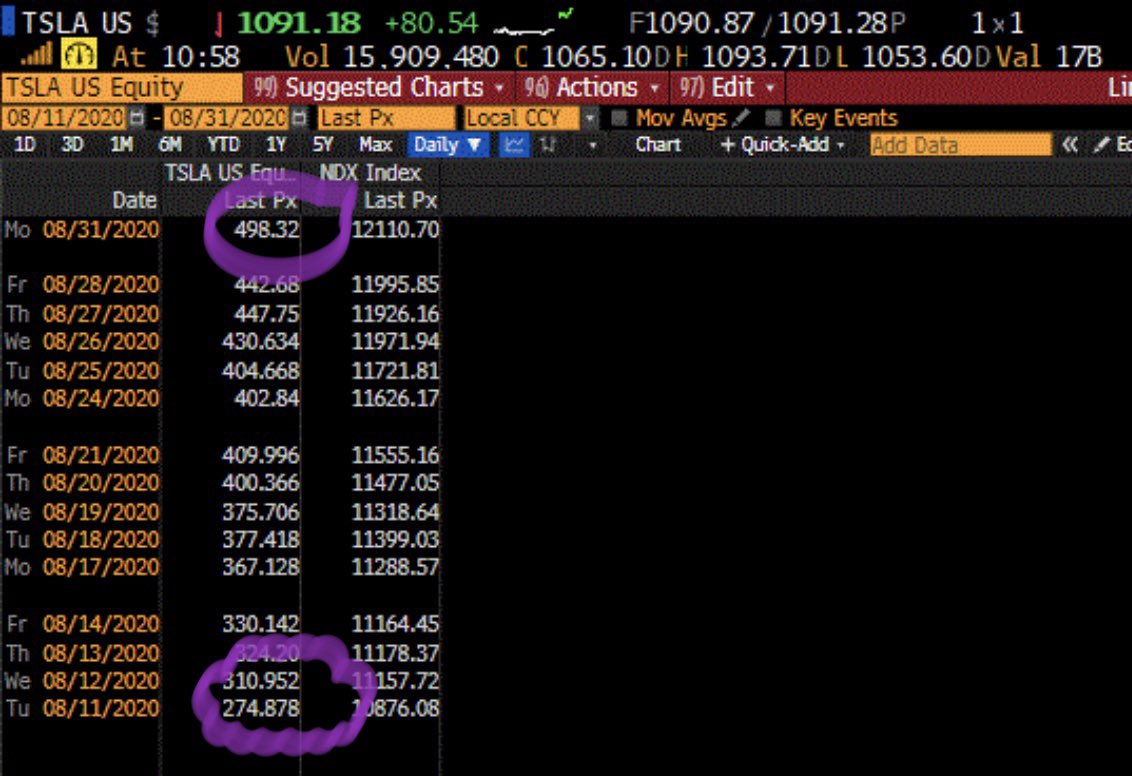
Task: Click the Last Px field box
Action: [386, 118]
